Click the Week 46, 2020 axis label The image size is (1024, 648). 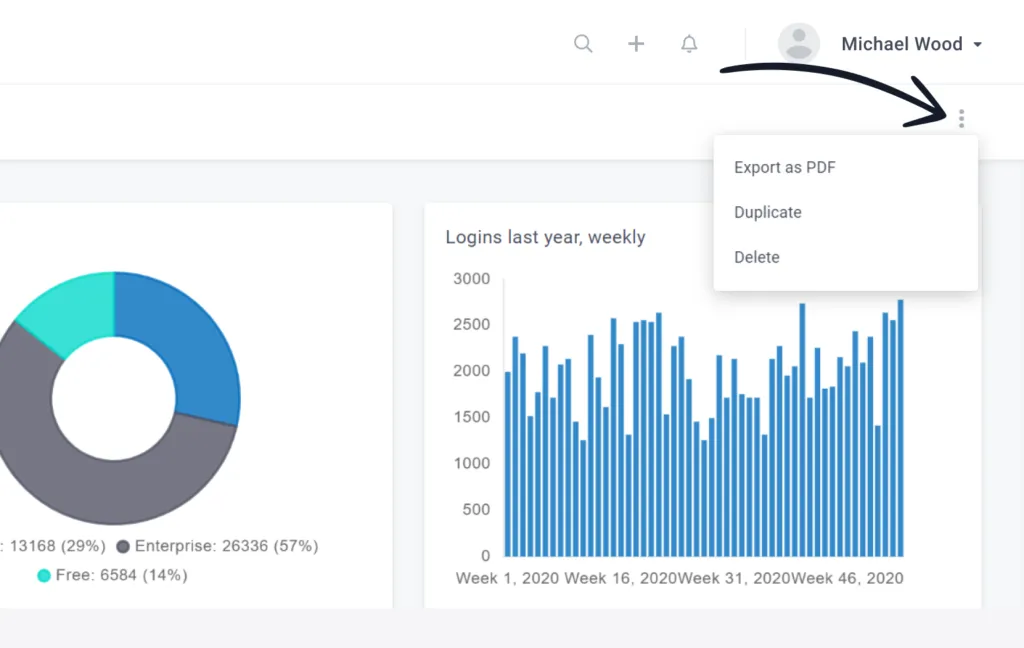(x=847, y=578)
